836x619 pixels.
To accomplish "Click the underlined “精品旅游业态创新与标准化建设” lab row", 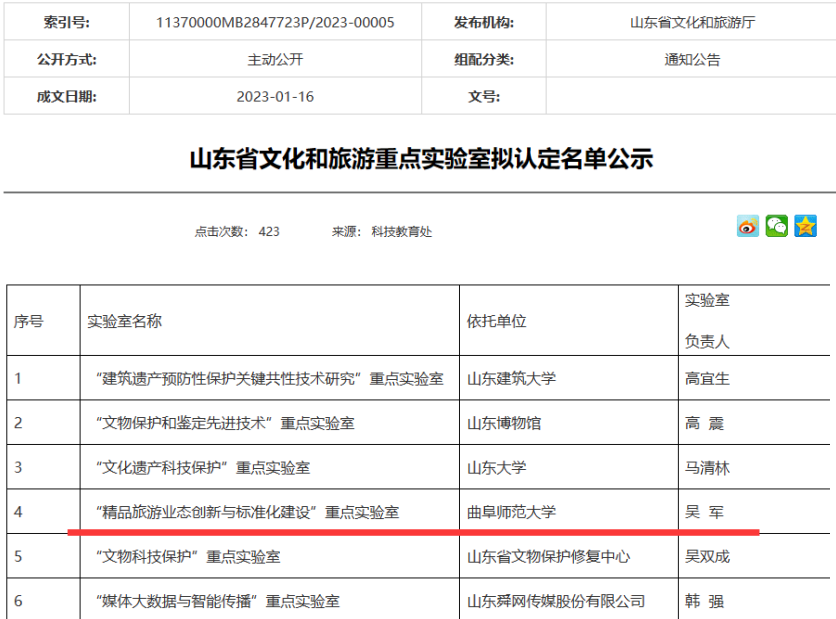I will [x=248, y=512].
